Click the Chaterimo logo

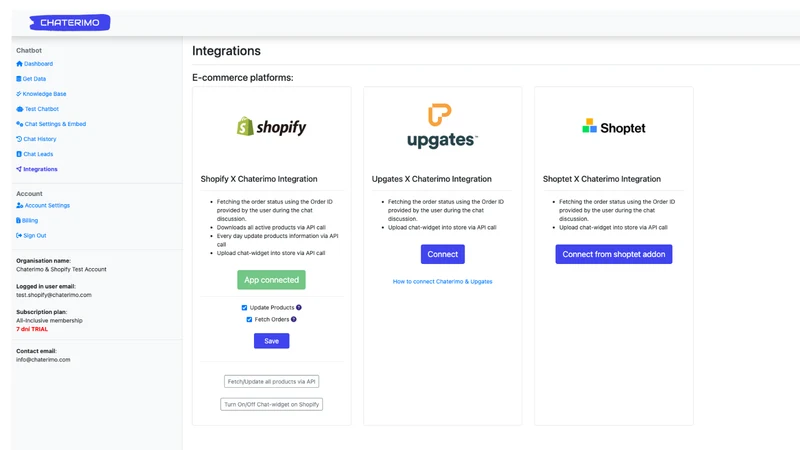point(70,22)
